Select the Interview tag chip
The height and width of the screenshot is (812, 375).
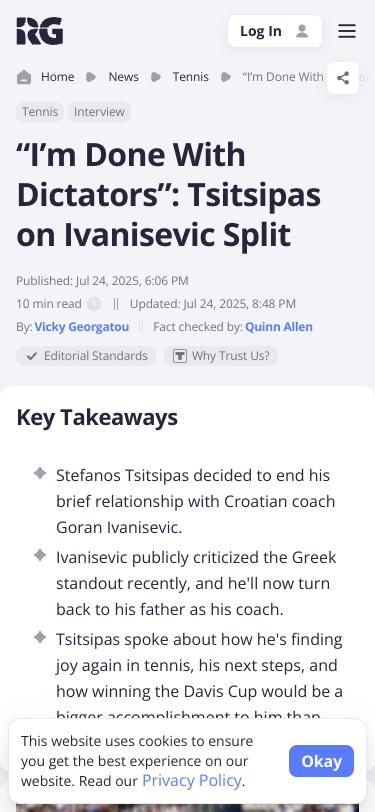click(99, 112)
